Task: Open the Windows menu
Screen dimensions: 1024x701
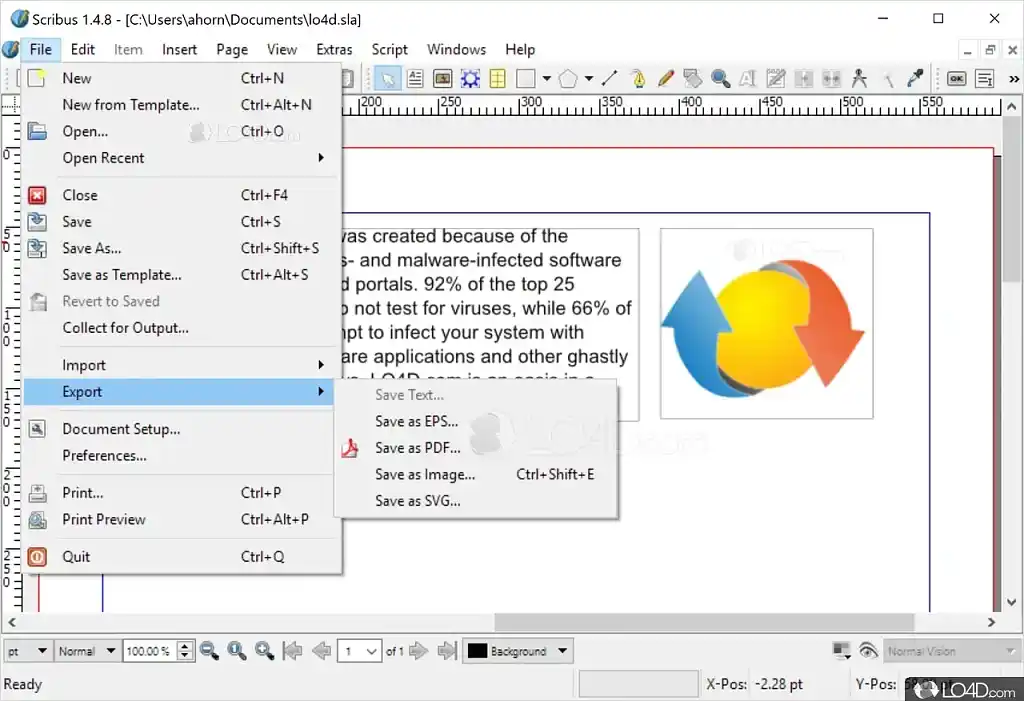Action: 456,50
